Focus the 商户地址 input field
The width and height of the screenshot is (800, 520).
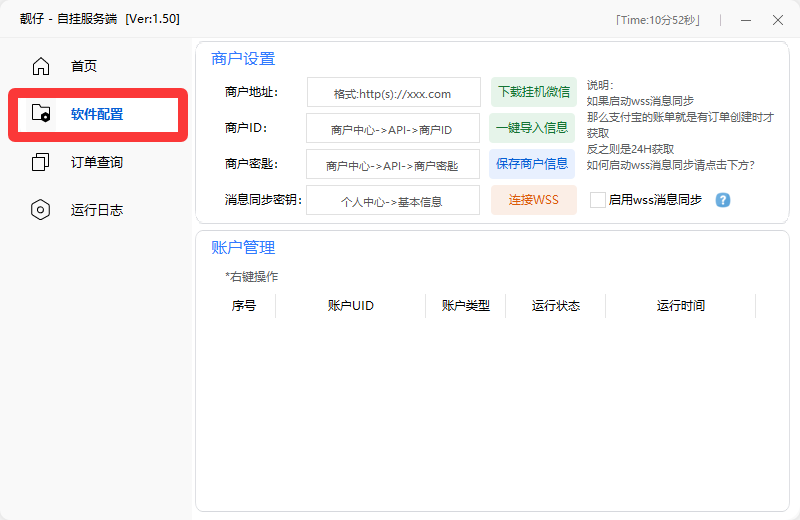pos(393,93)
